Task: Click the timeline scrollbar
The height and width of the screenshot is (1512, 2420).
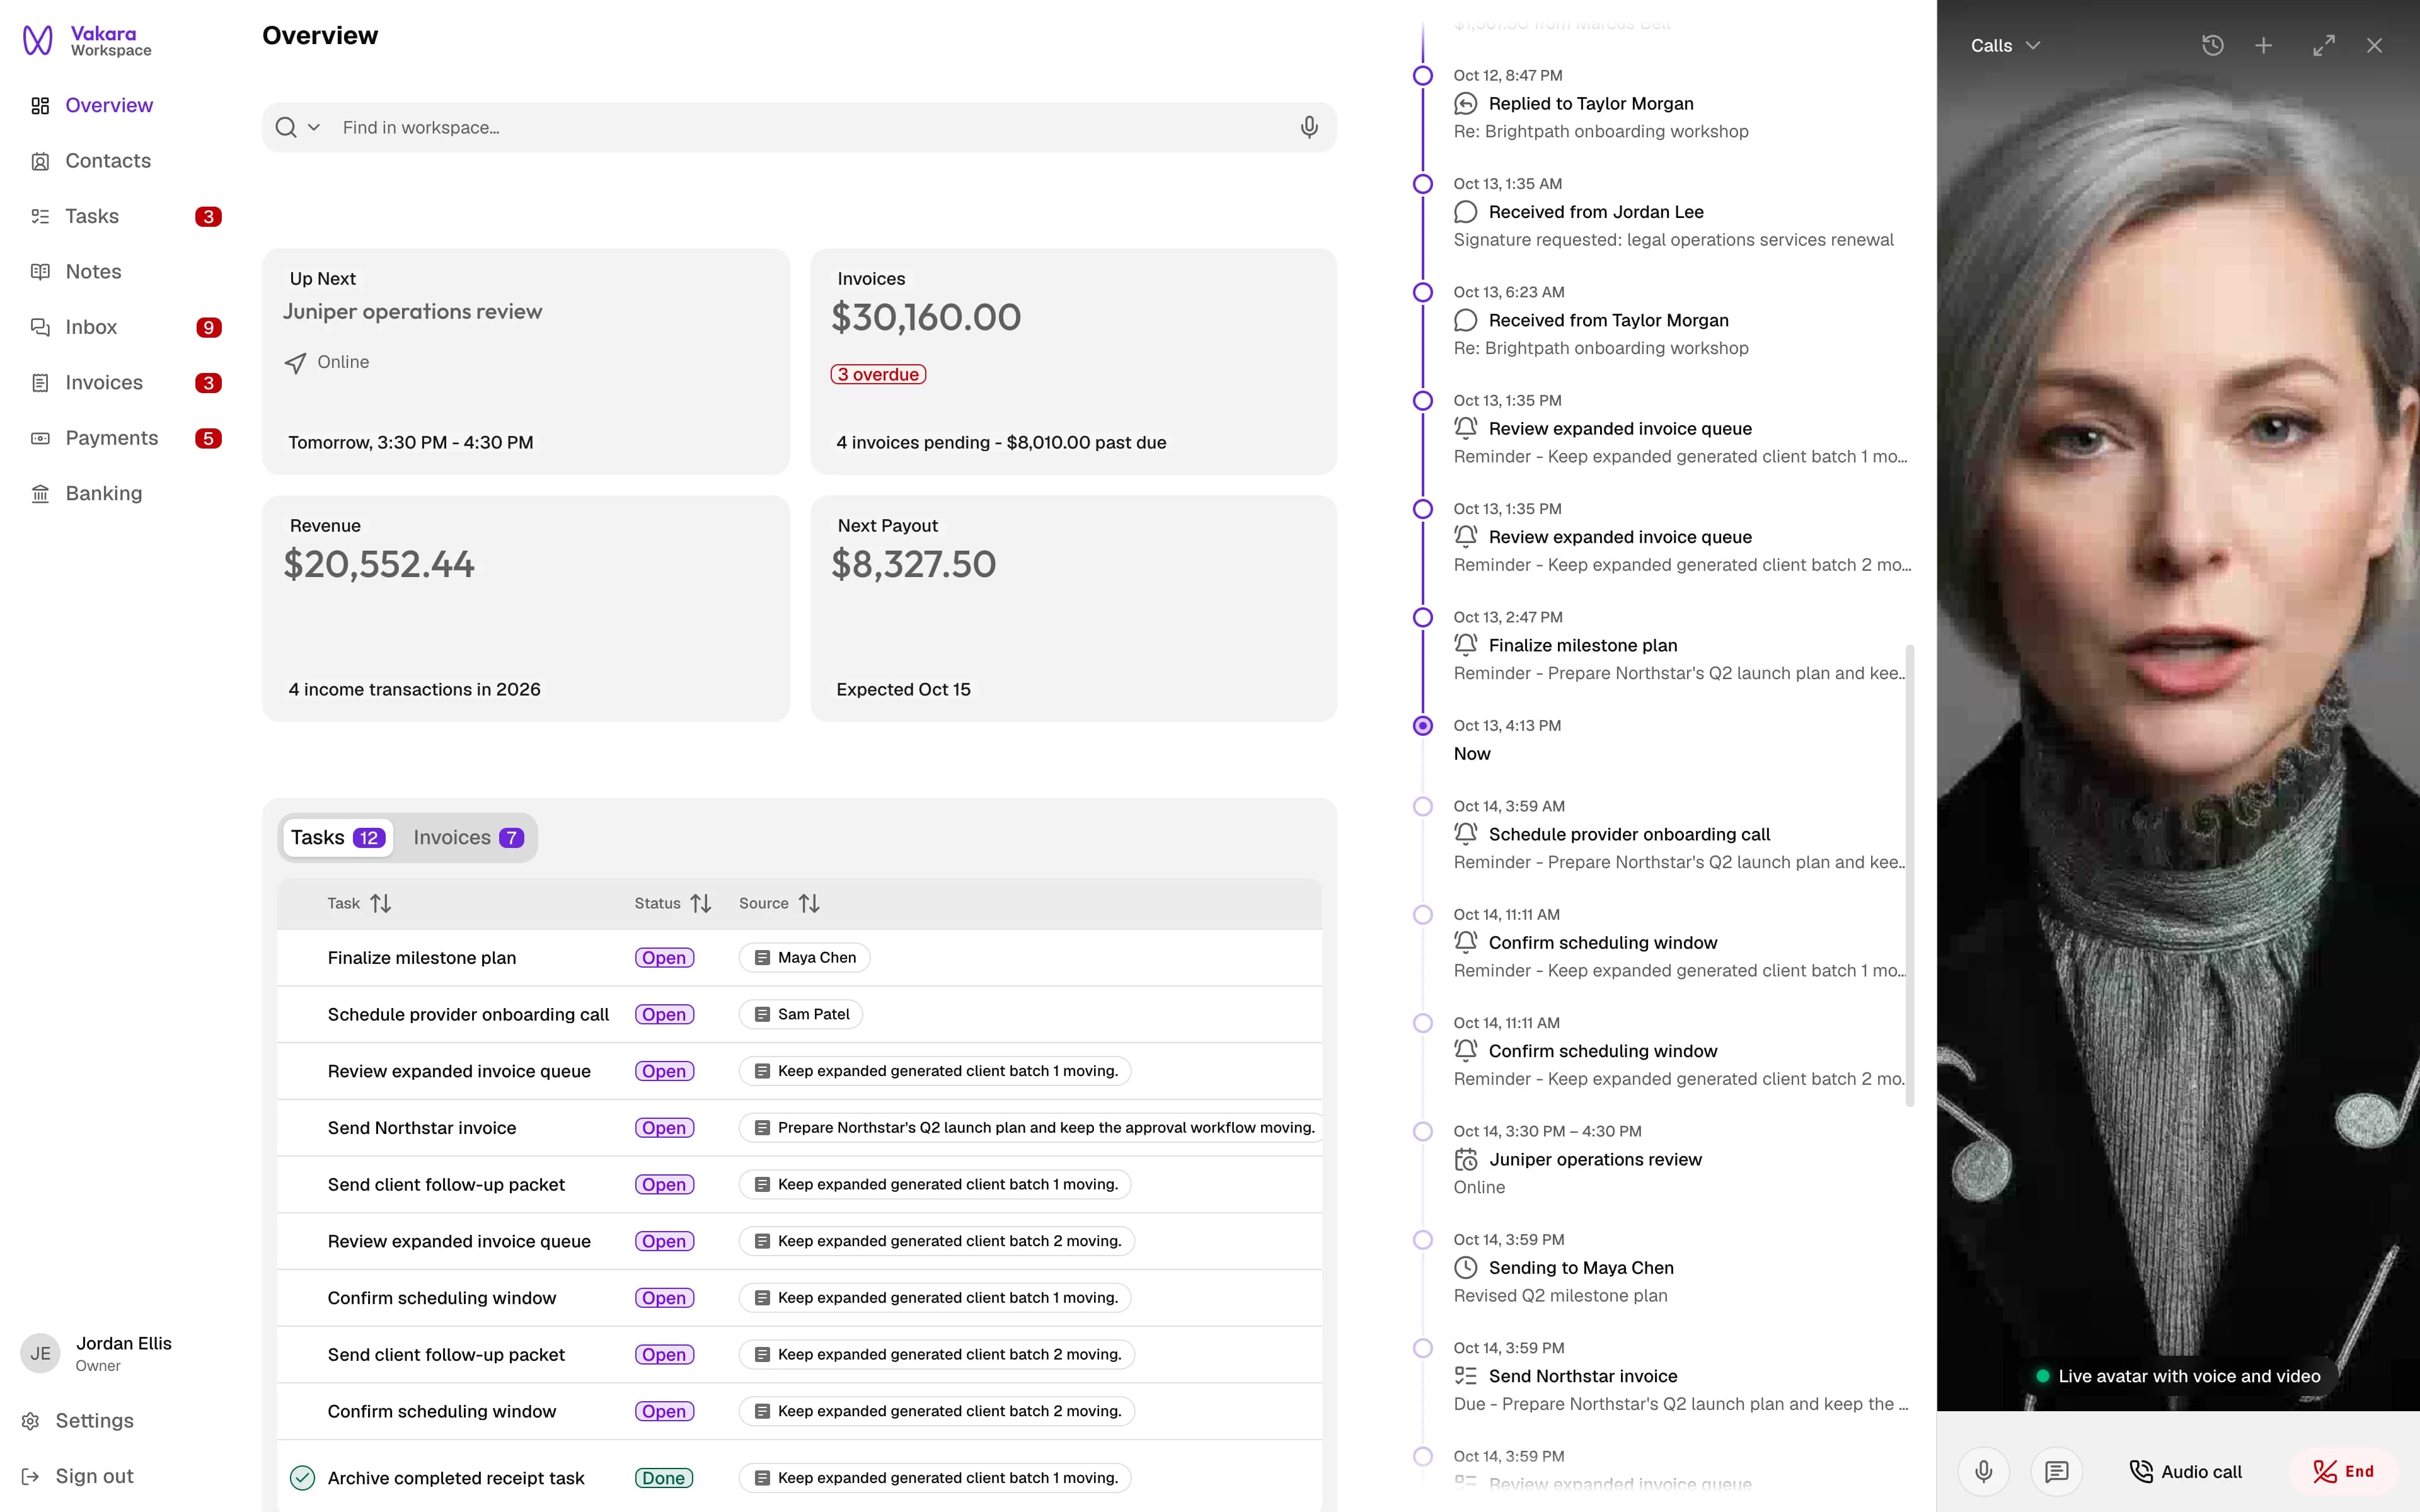Action: click(1910, 875)
